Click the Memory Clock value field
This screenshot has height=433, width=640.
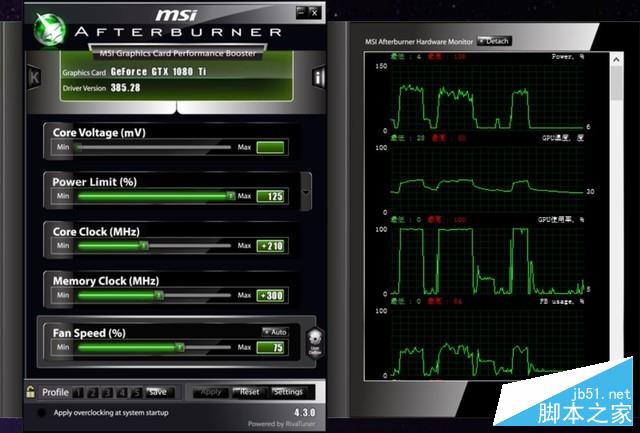point(270,295)
